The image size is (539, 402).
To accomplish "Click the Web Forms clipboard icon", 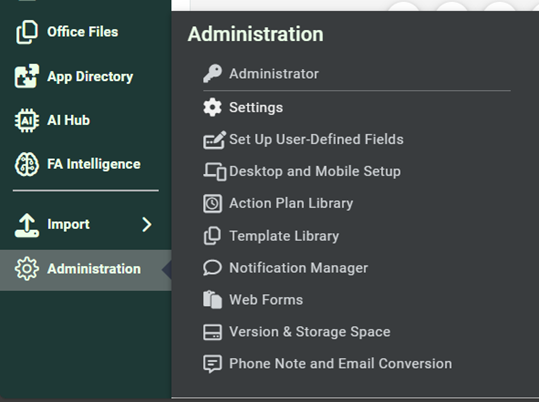I will [x=212, y=300].
